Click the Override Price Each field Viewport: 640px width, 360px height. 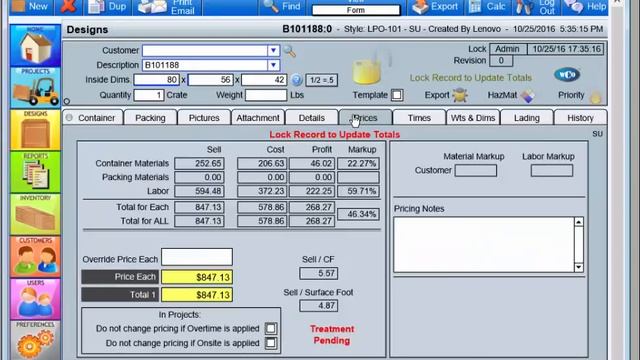tap(197, 257)
